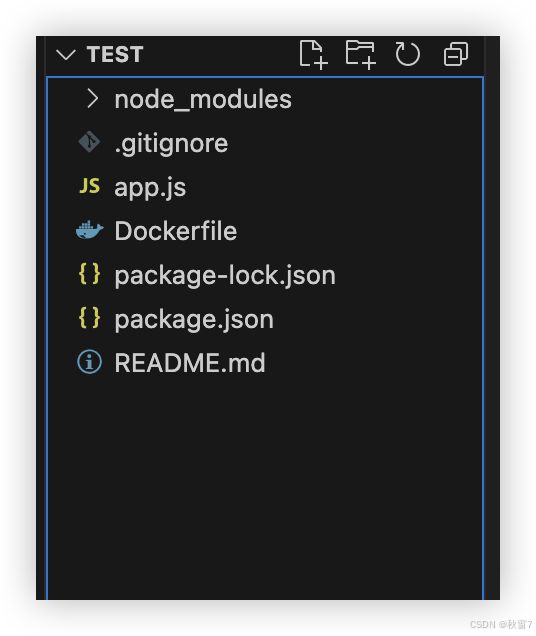
Task: Click the New Folder icon
Action: [x=360, y=54]
